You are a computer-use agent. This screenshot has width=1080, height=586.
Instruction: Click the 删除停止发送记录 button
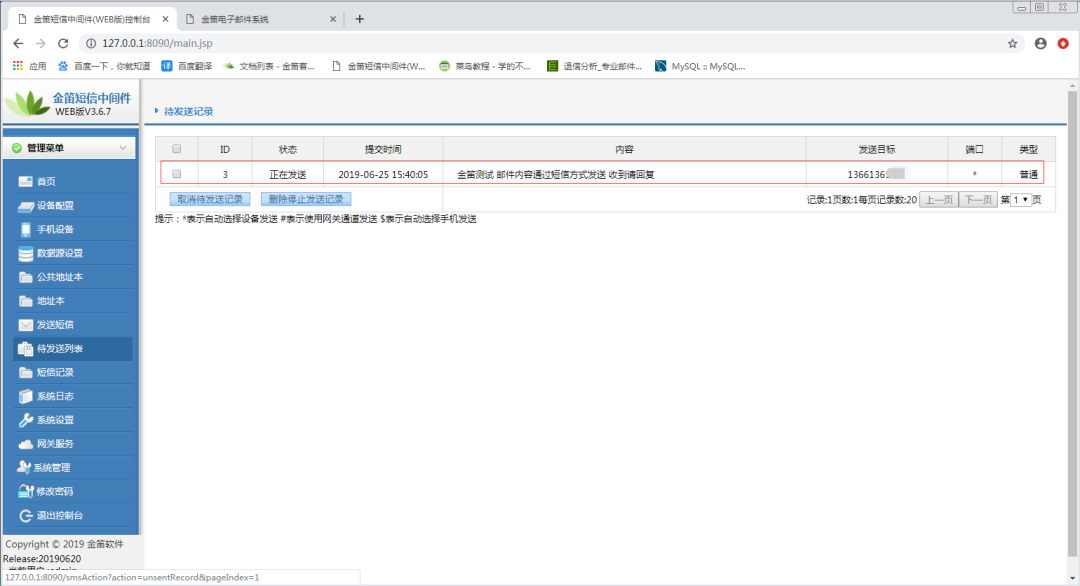[x=306, y=199]
